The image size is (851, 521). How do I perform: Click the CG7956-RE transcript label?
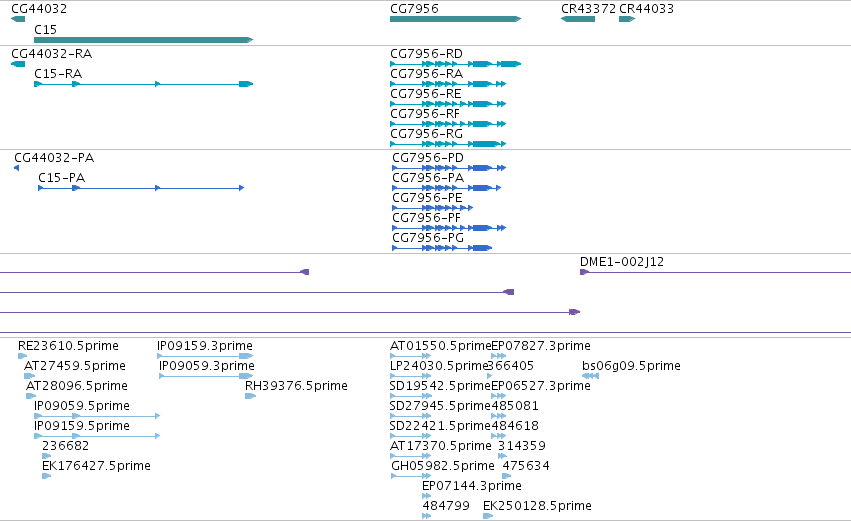[426, 94]
